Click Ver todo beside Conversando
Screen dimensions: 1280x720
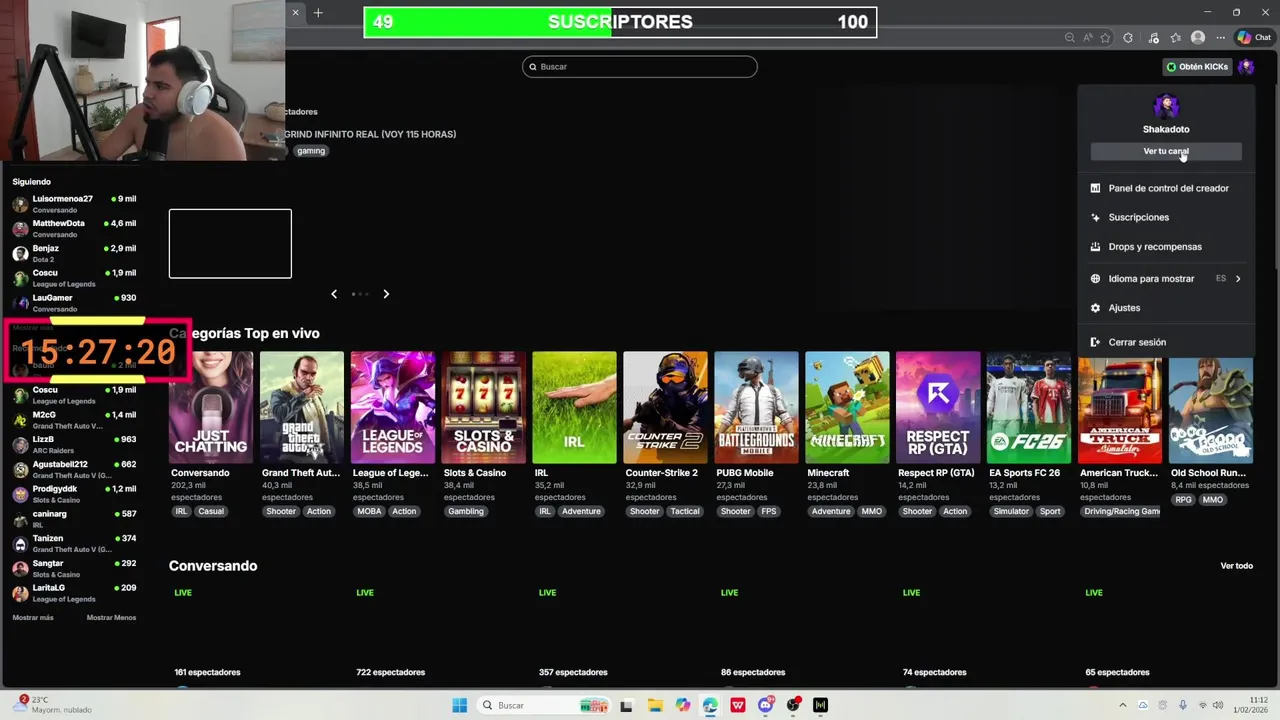[x=1236, y=566]
